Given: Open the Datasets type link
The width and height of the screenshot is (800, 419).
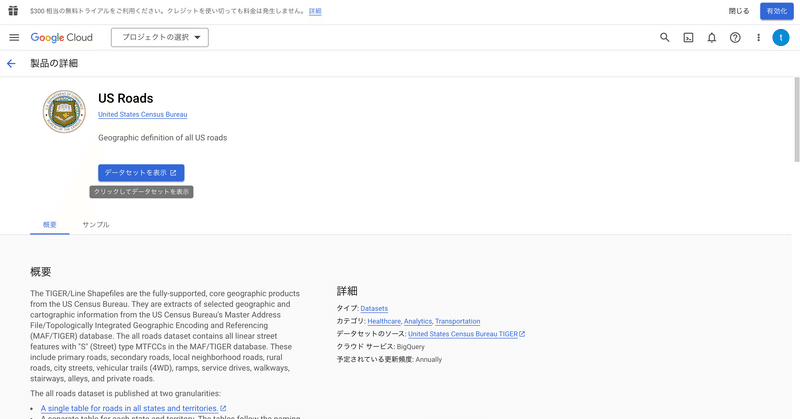Looking at the screenshot, I should tap(374, 308).
